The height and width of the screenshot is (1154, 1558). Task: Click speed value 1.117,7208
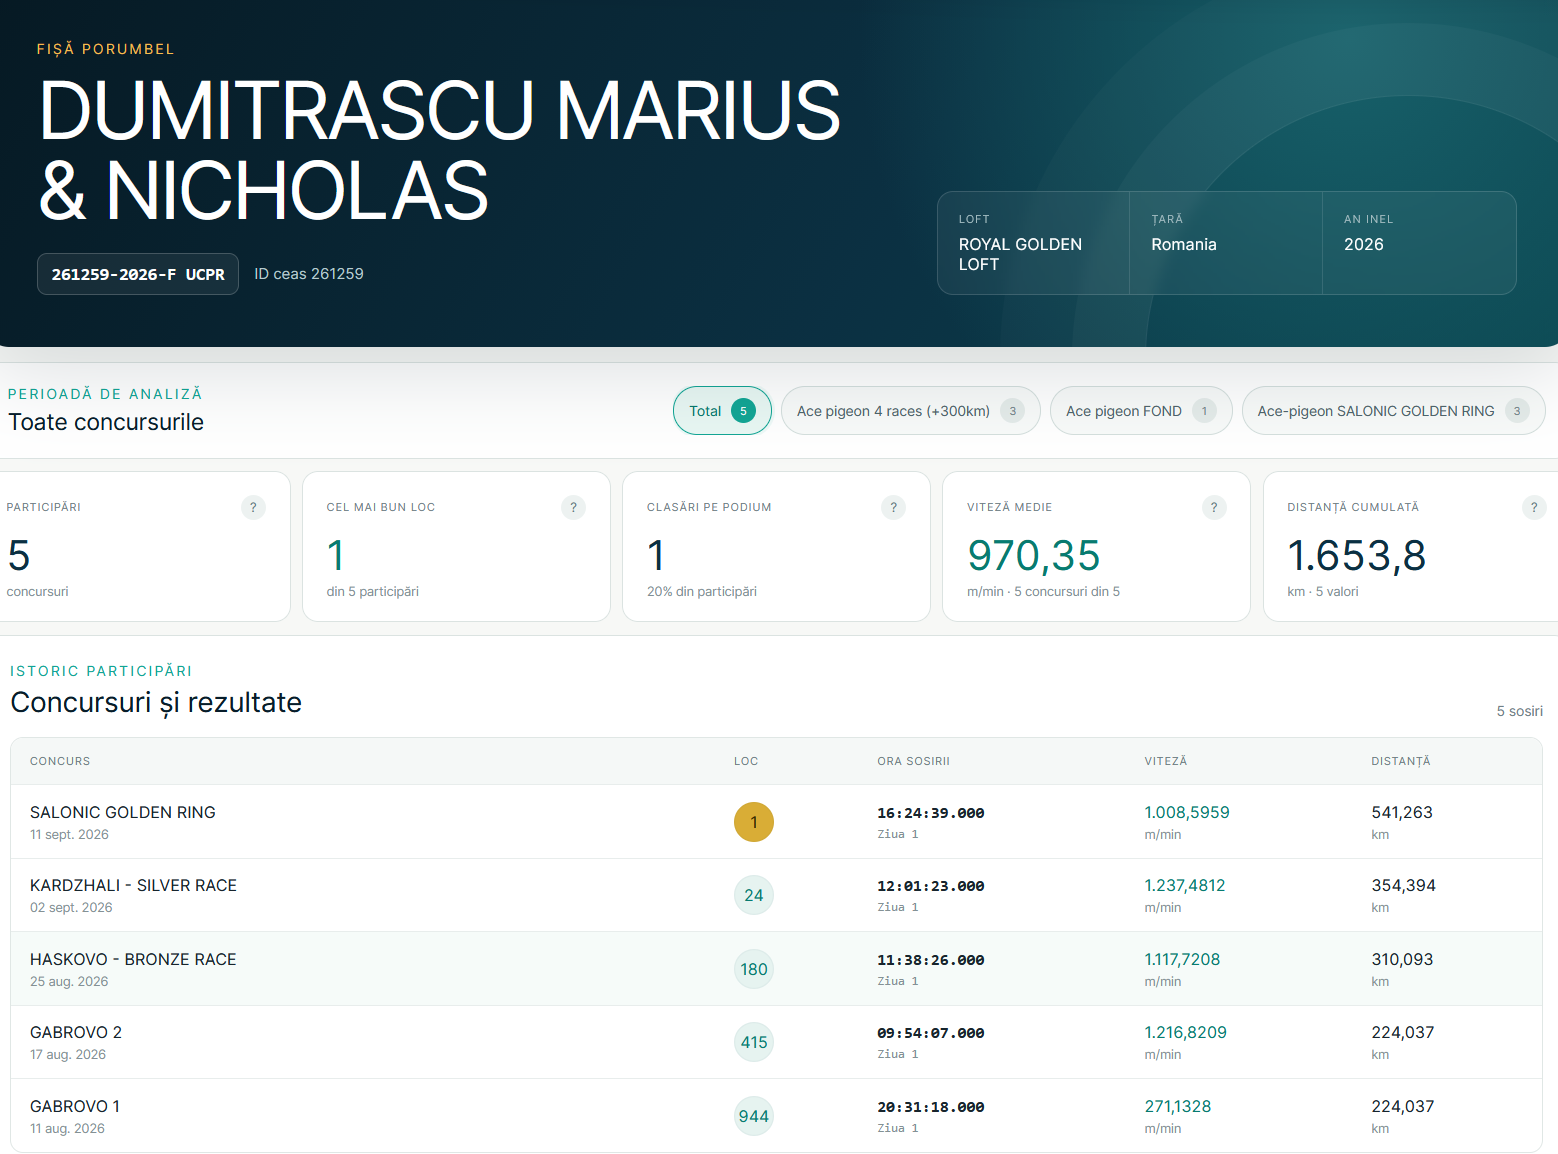tap(1182, 959)
